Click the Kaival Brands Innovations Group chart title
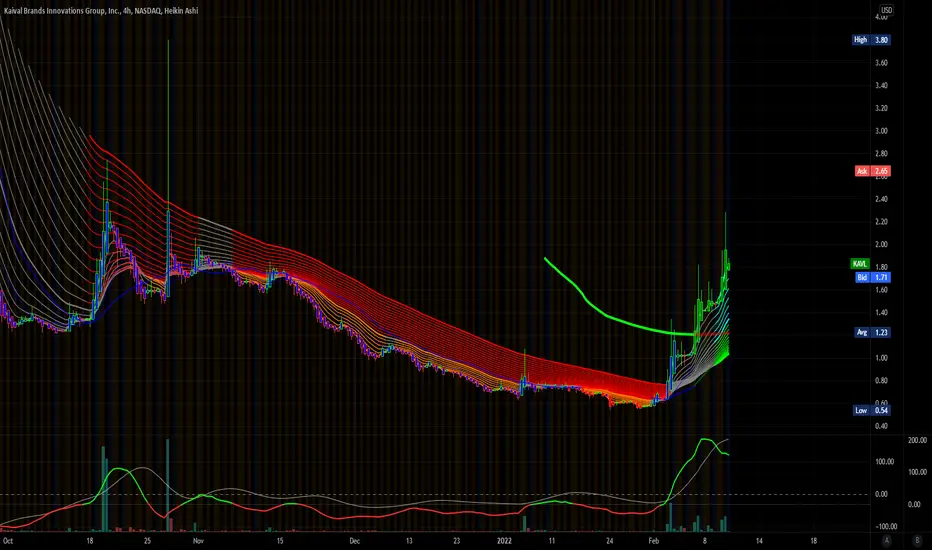932x550 pixels. click(x=101, y=11)
